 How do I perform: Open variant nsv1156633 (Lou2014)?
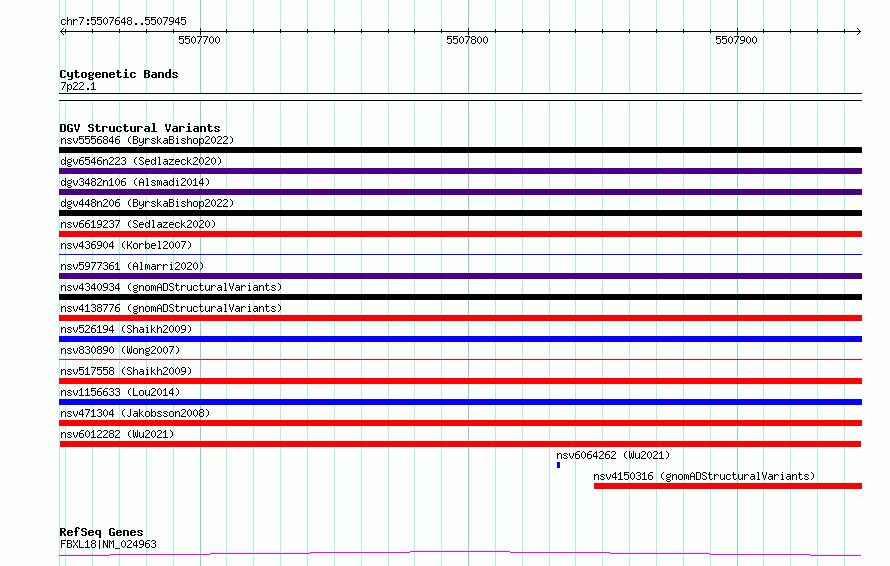120,392
